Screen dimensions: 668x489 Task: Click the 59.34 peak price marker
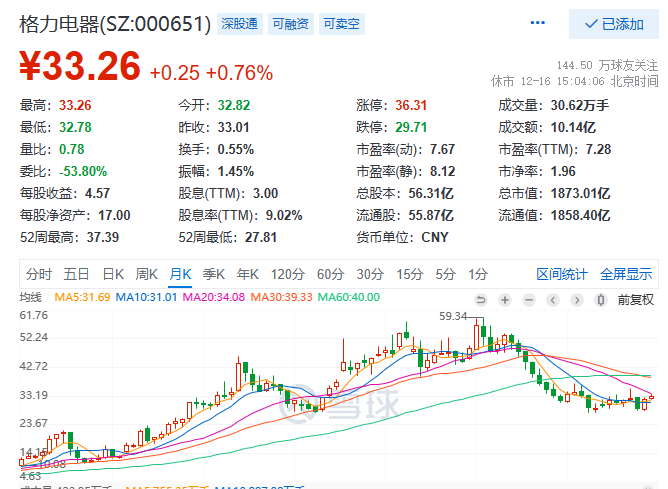pos(453,316)
